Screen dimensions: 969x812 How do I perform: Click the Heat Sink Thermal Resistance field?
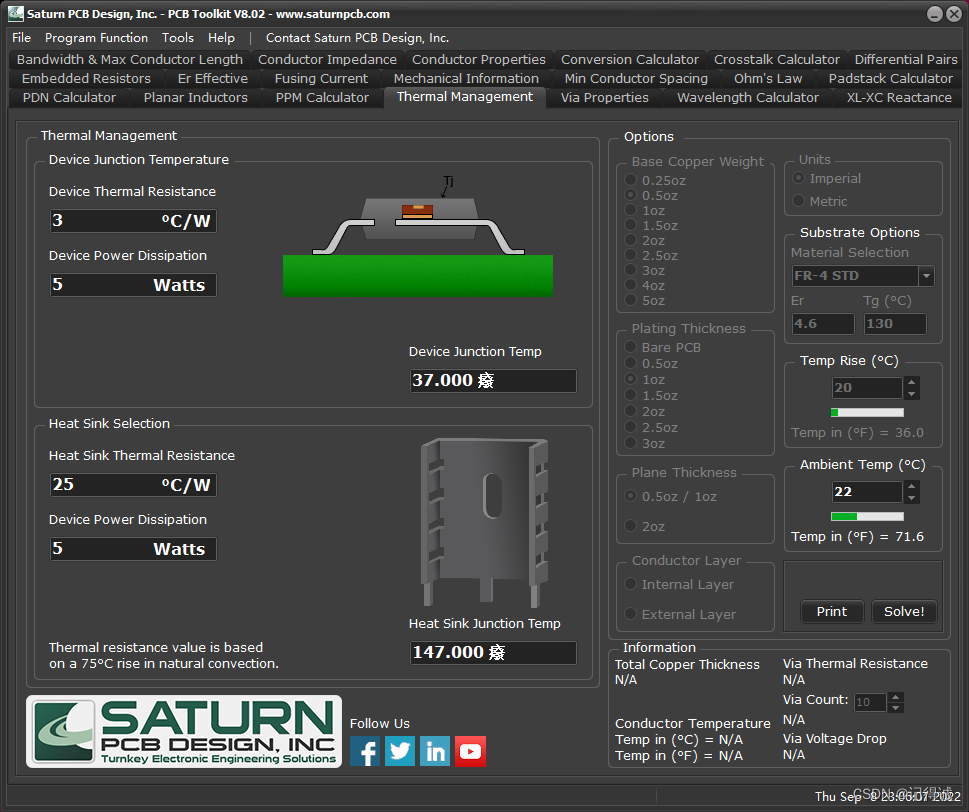coord(133,484)
